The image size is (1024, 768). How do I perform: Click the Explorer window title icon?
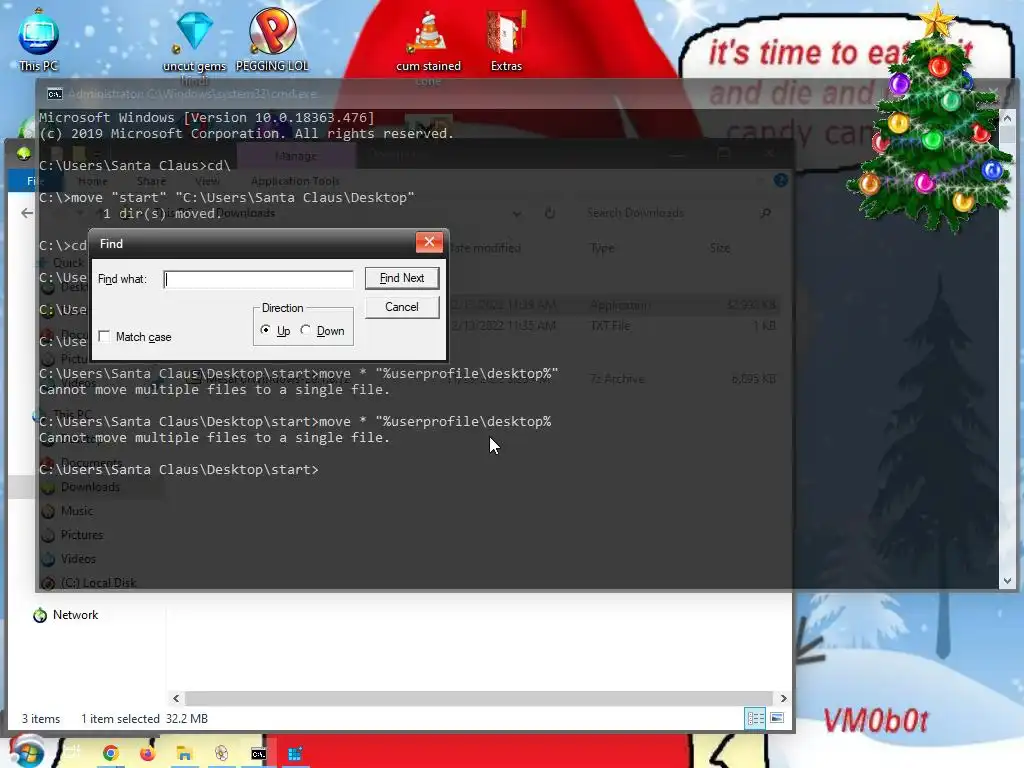tap(24, 154)
